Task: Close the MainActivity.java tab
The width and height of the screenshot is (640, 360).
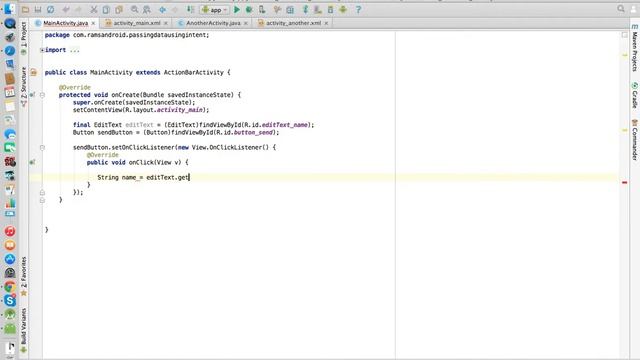Action: tap(93, 23)
